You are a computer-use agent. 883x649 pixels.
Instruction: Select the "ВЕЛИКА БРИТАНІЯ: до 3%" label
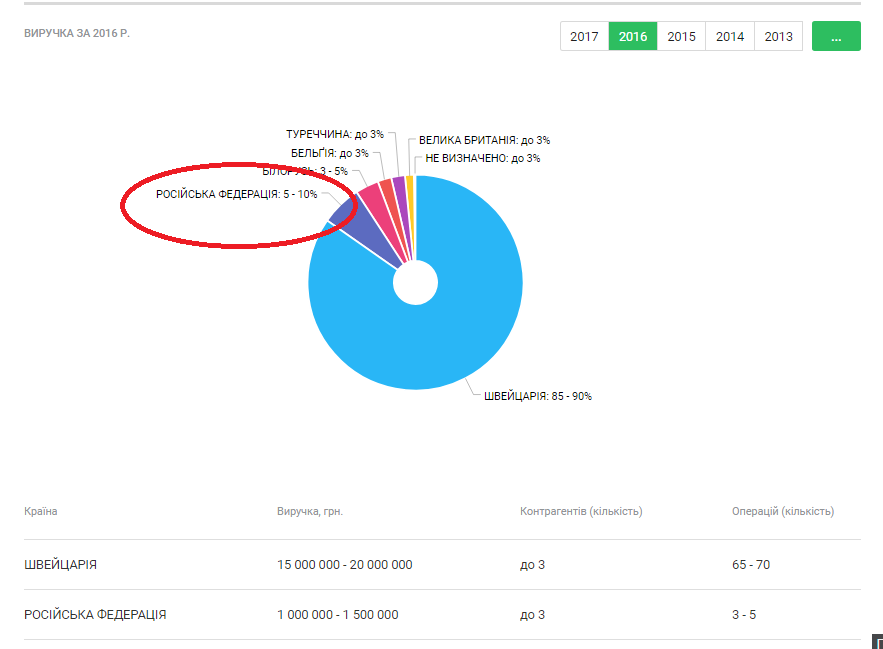pos(484,141)
